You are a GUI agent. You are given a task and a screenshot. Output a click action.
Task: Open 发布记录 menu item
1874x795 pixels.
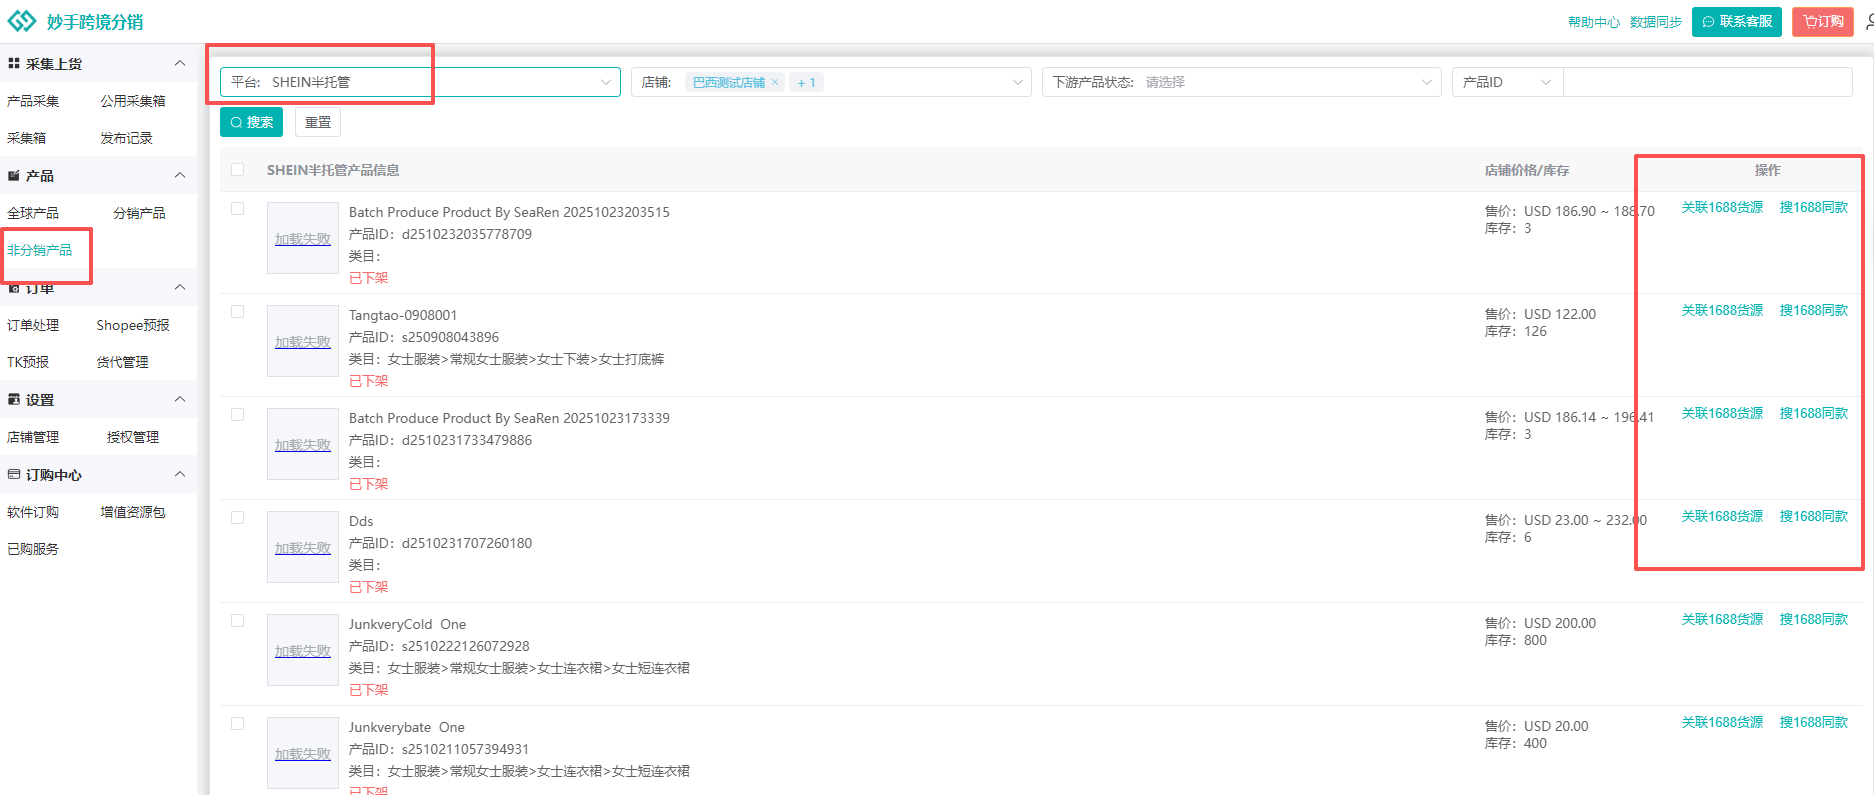click(x=126, y=138)
